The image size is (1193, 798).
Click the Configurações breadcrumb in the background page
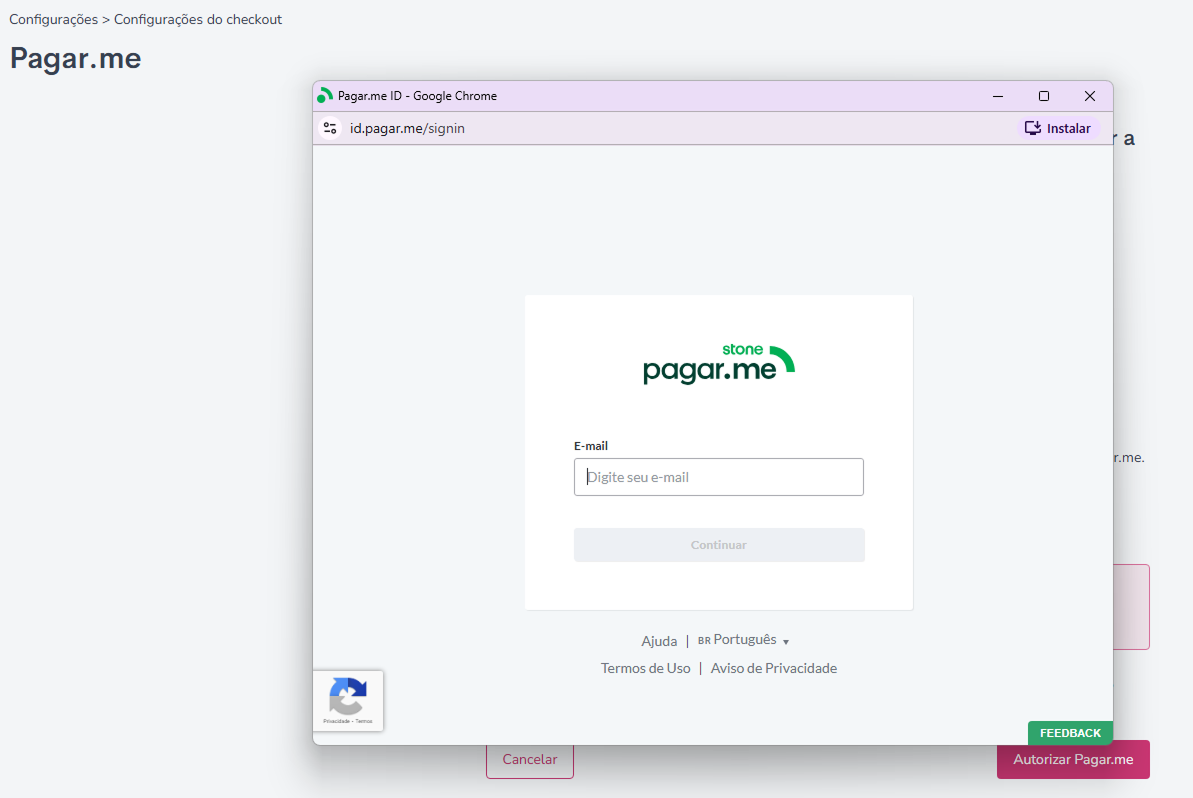tap(53, 19)
